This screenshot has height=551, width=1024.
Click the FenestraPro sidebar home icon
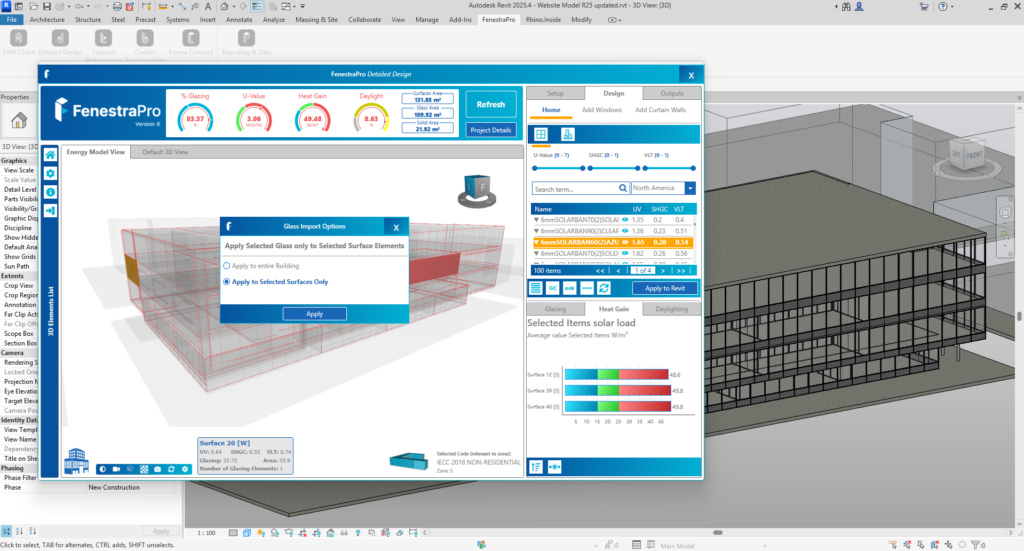(50, 155)
